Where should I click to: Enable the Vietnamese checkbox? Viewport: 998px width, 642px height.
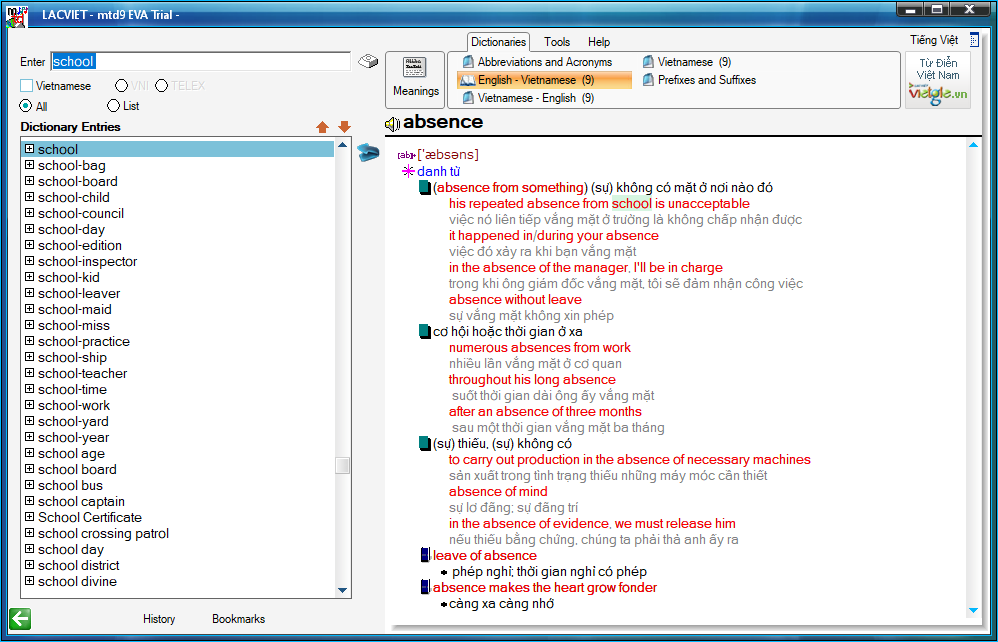(x=27, y=86)
